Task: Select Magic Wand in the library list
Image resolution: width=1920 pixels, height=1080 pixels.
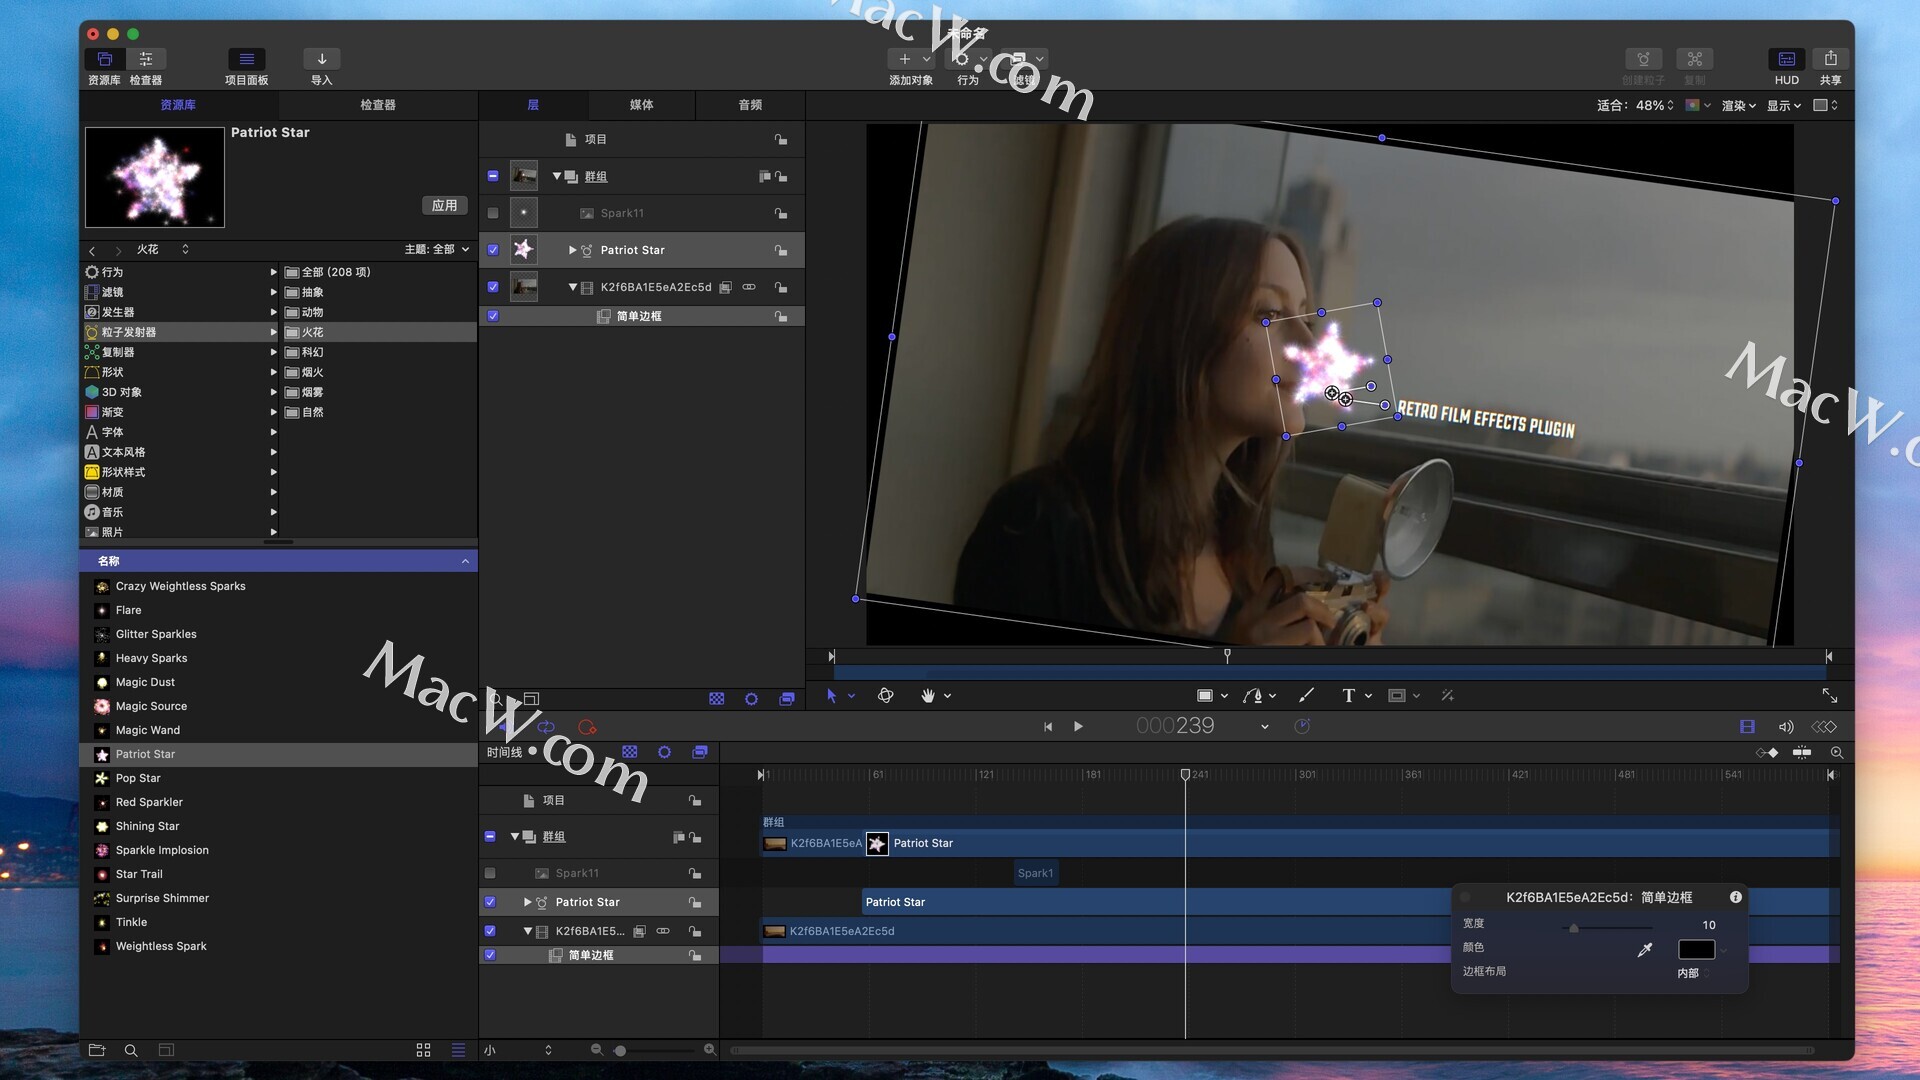Action: [x=148, y=730]
